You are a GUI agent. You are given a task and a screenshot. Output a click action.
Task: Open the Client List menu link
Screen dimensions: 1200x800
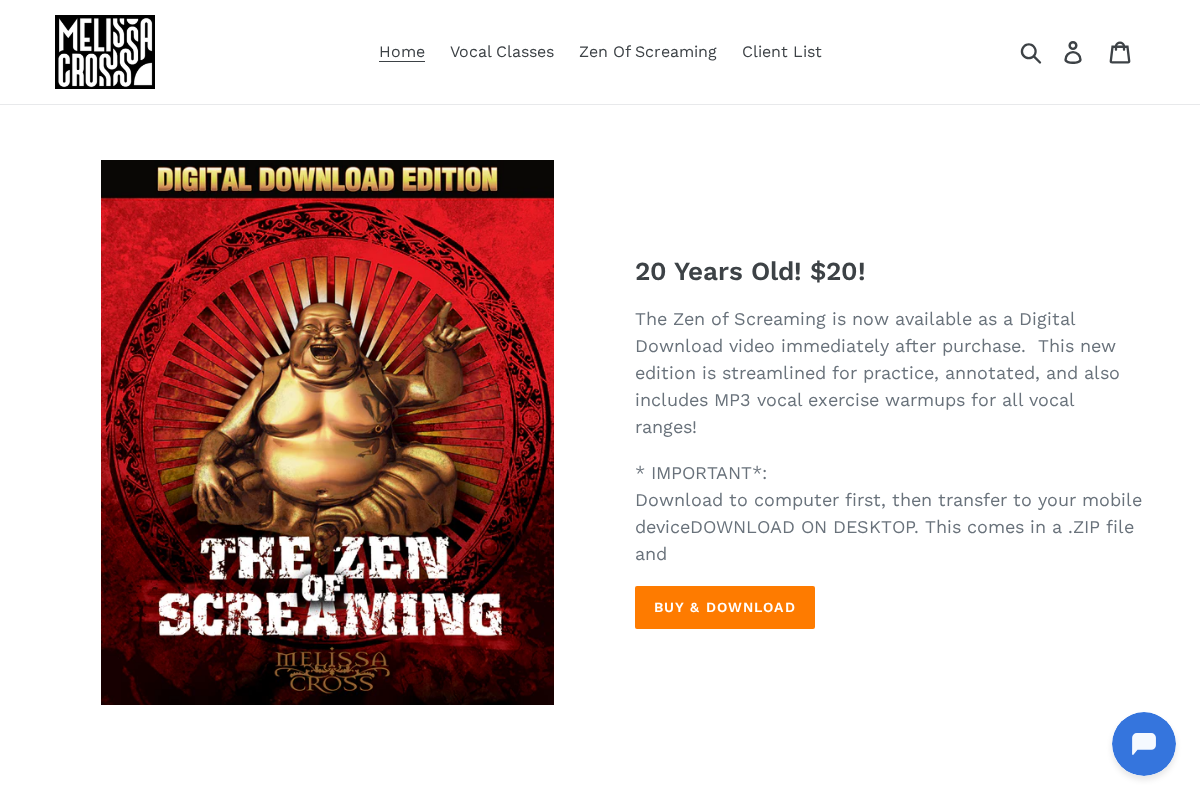tap(782, 52)
